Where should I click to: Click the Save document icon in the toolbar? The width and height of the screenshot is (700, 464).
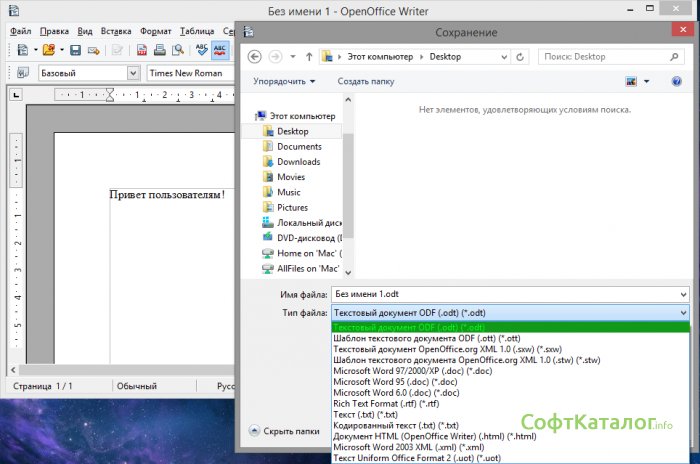pyautogui.click(x=73, y=49)
